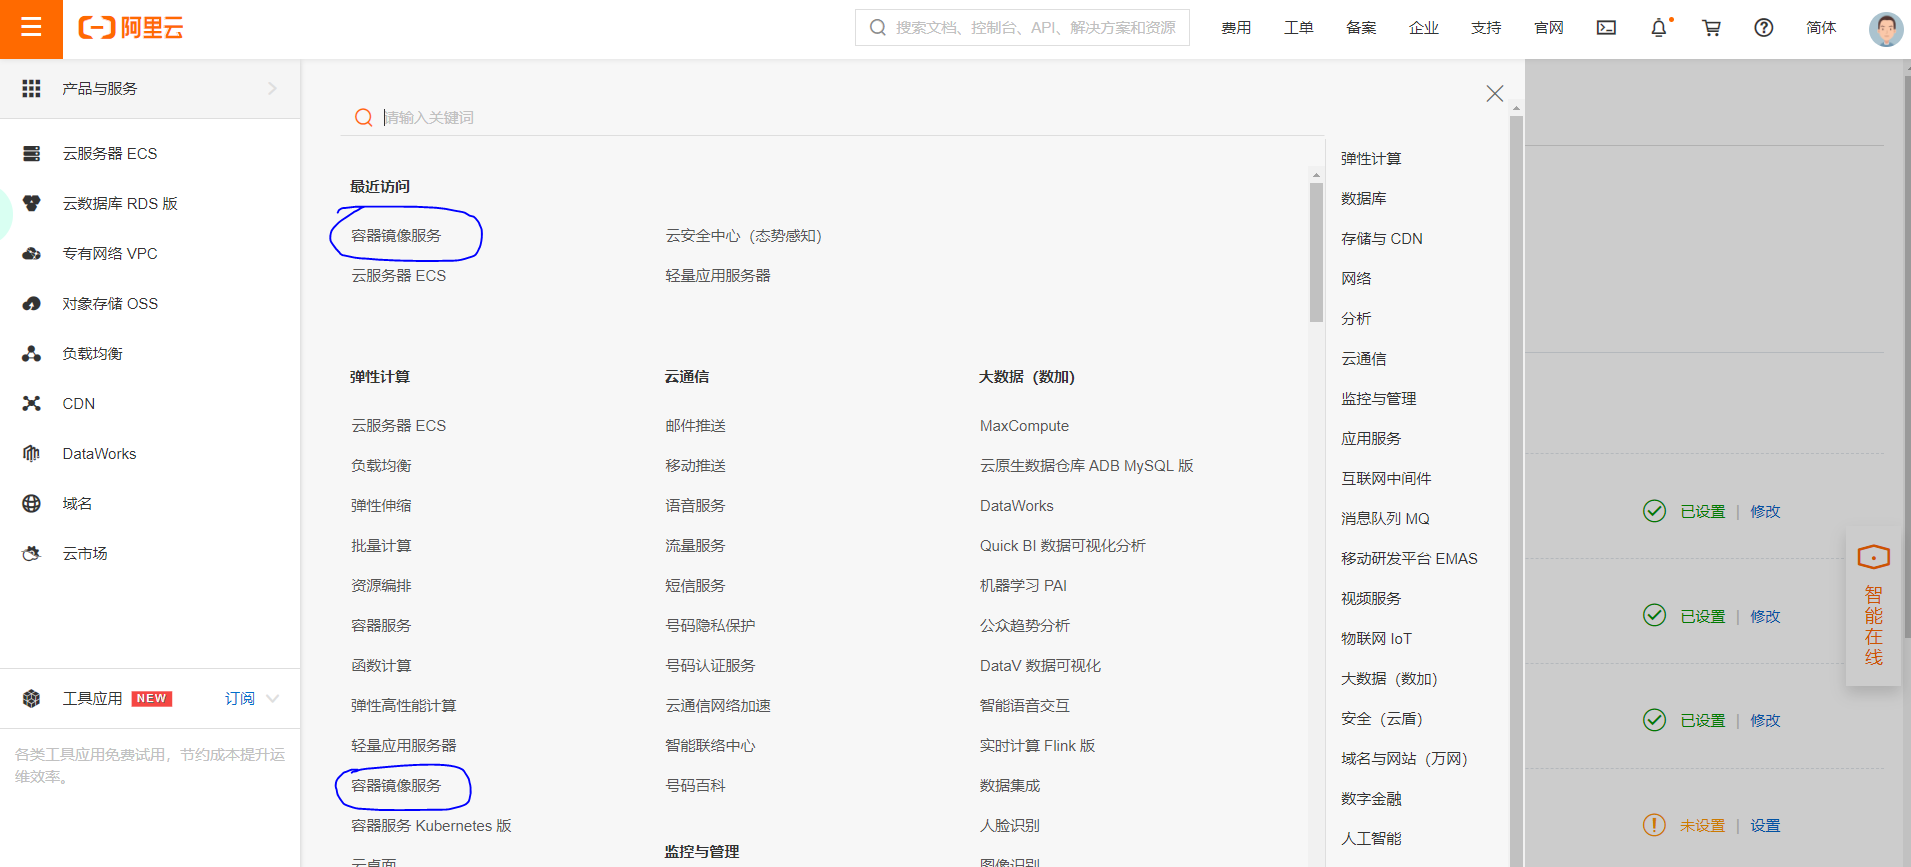Open the 简体 language selector

tap(1821, 28)
